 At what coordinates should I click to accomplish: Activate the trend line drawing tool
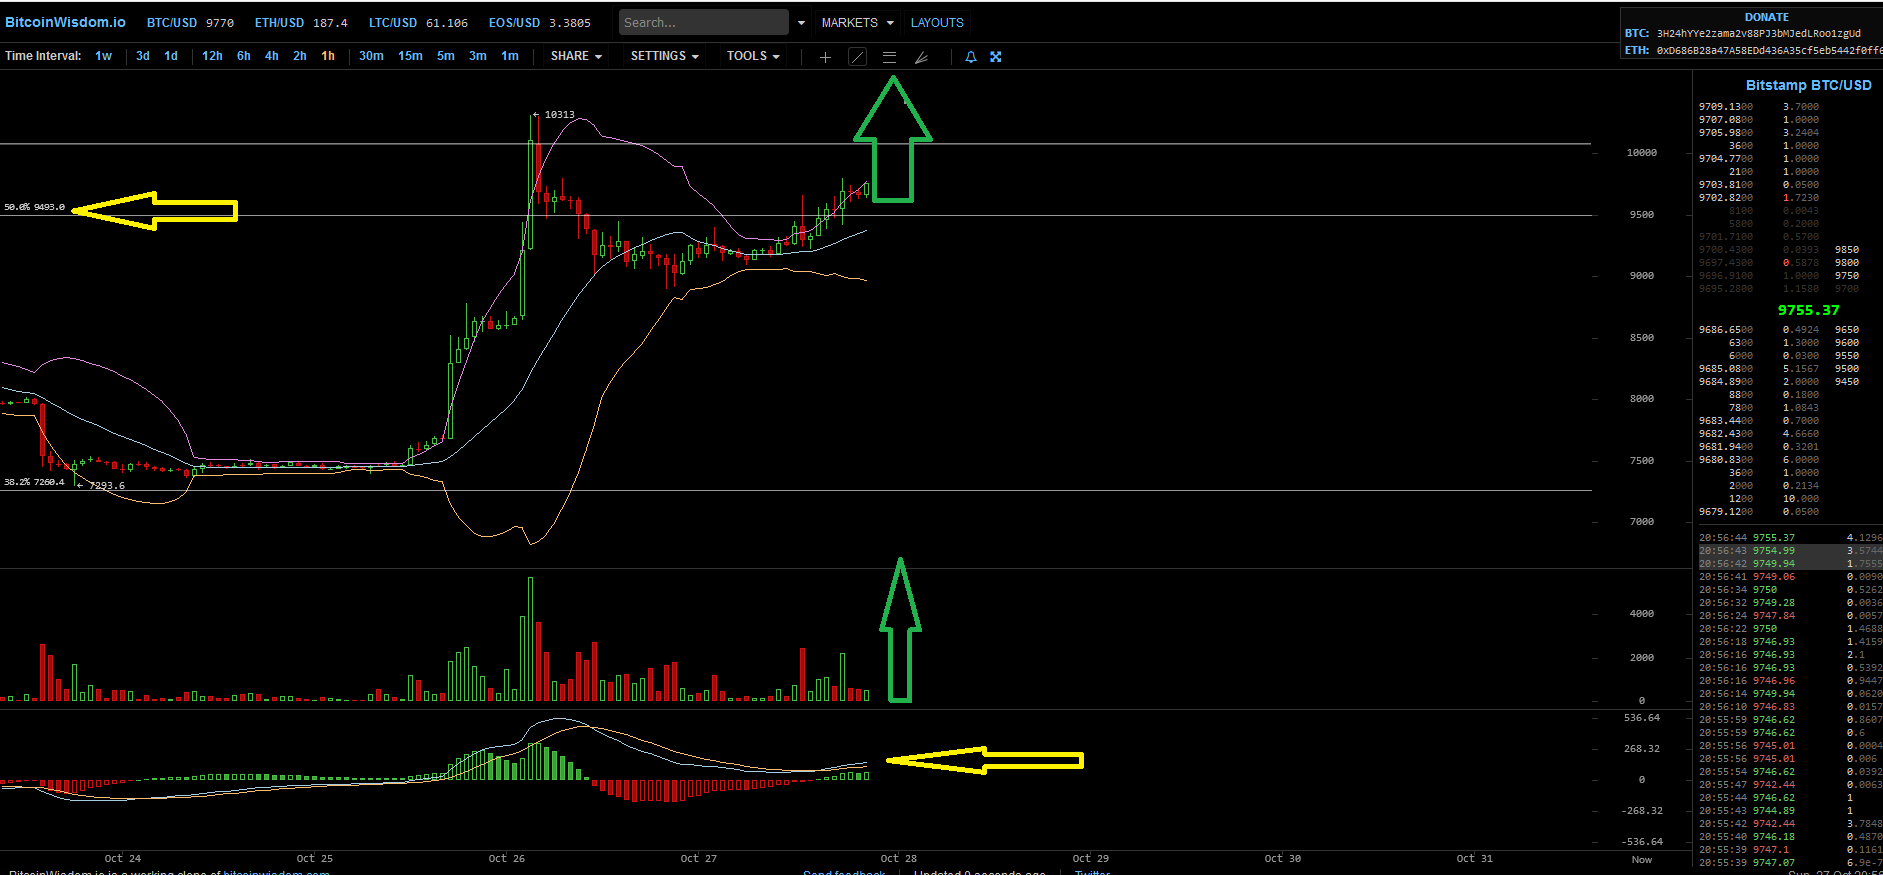point(857,57)
